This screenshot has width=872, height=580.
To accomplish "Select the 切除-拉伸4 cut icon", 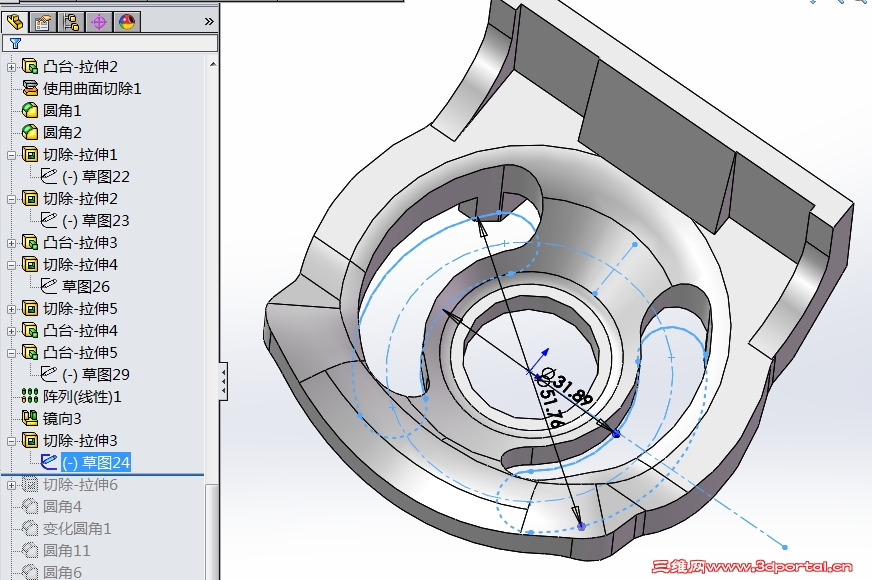I will pyautogui.click(x=29, y=265).
